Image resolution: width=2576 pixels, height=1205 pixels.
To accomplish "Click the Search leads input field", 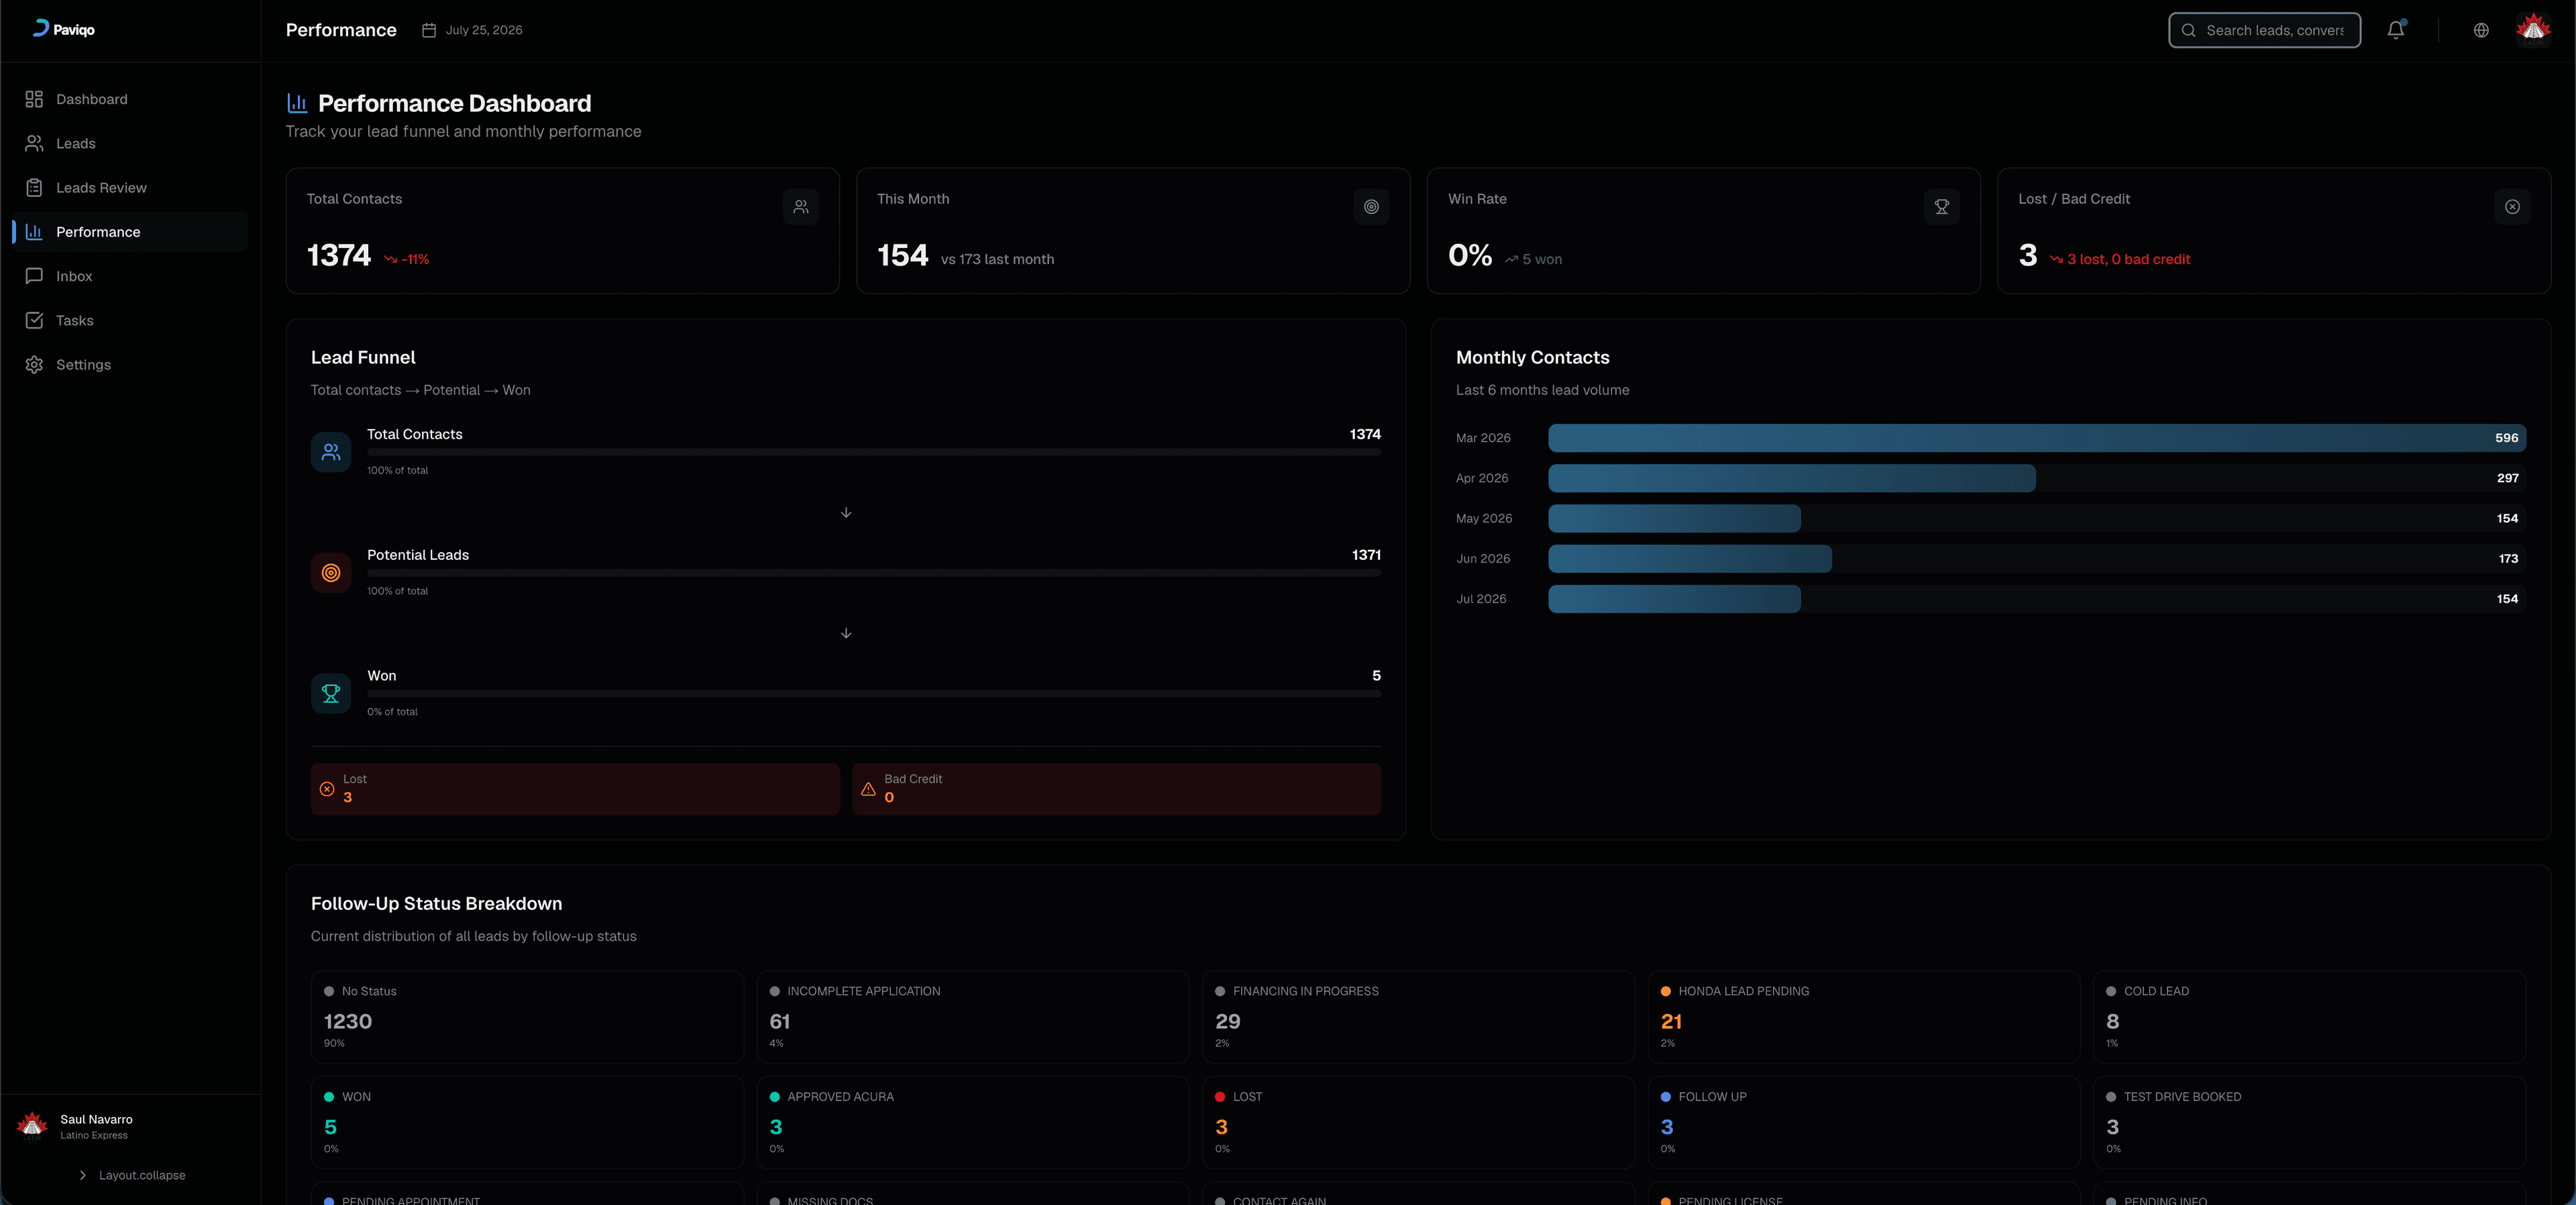I will 2265,30.
